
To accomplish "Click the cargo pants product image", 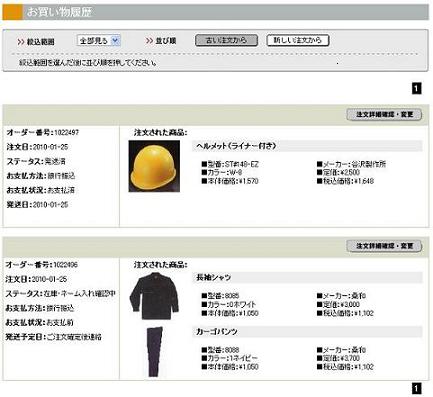I will click(155, 351).
